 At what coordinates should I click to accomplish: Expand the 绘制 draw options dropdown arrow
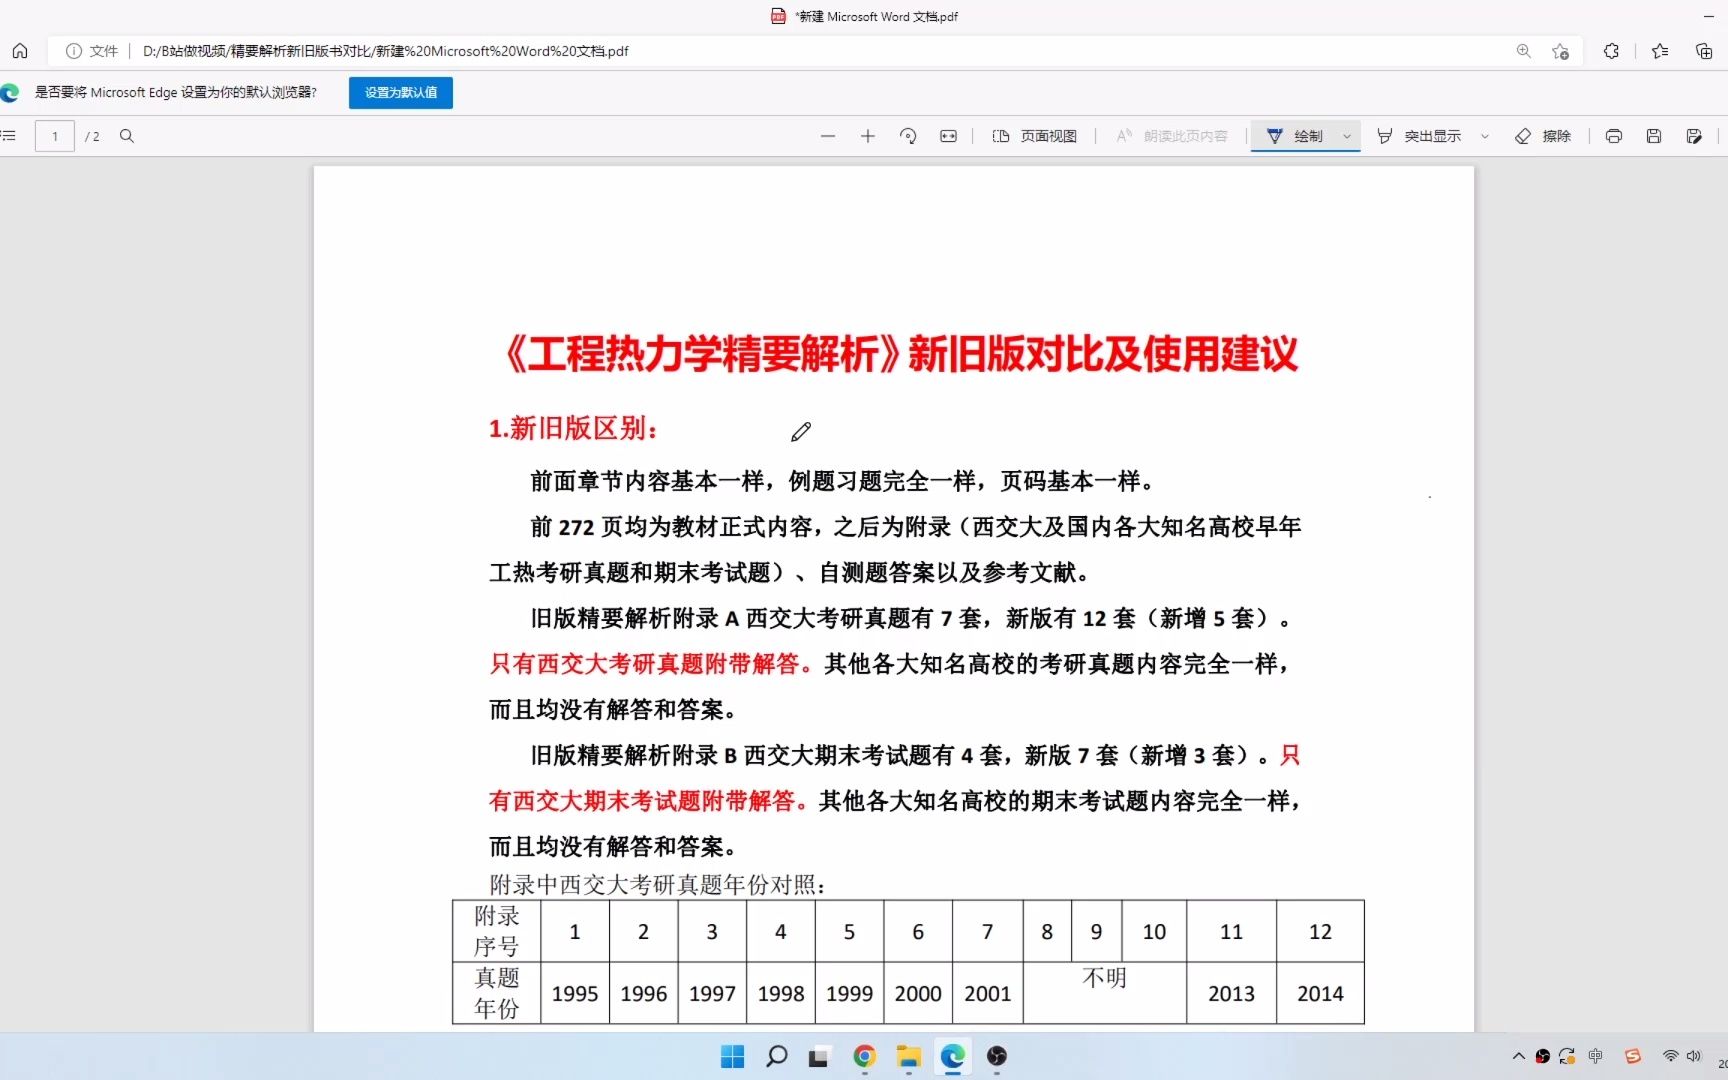click(x=1347, y=136)
